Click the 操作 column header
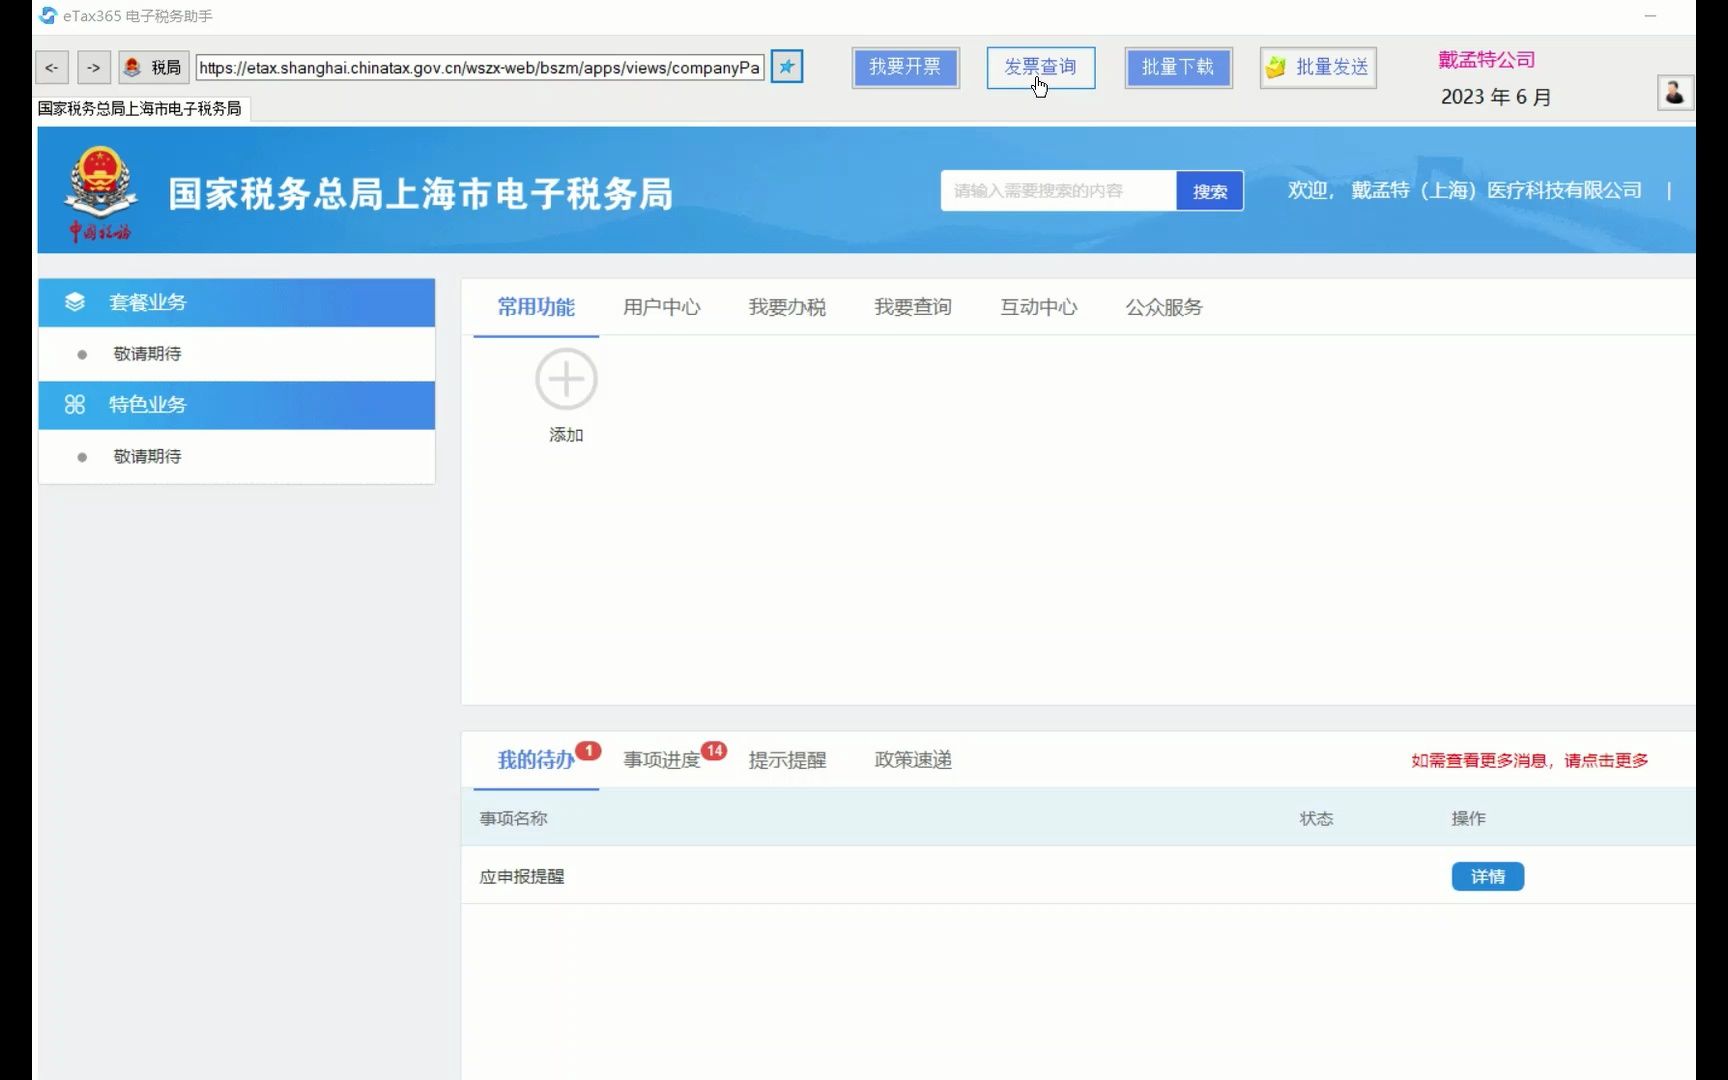 click(1469, 819)
